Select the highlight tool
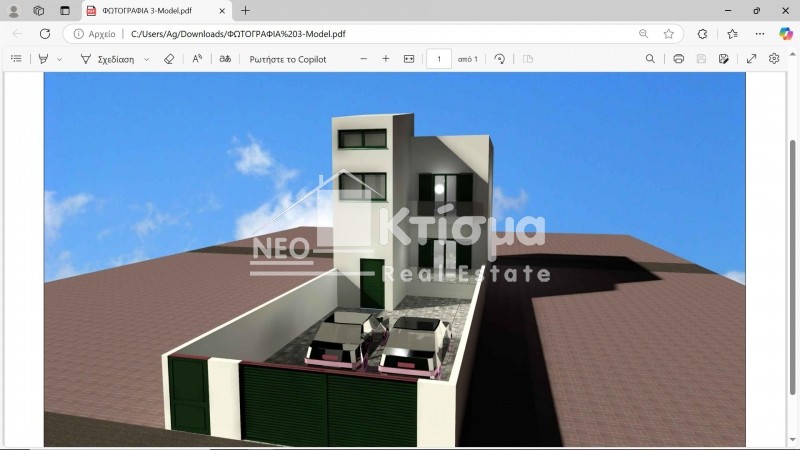The image size is (800, 450). coord(43,59)
